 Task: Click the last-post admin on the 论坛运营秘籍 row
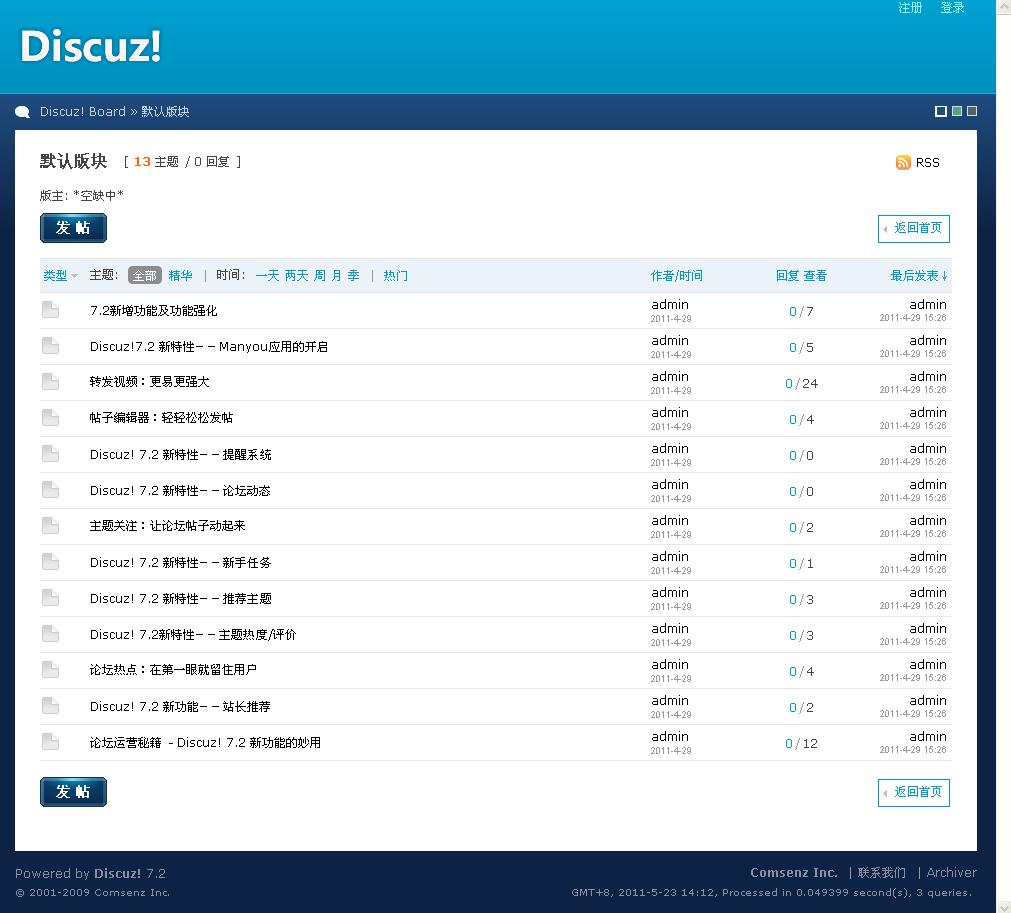pos(928,736)
